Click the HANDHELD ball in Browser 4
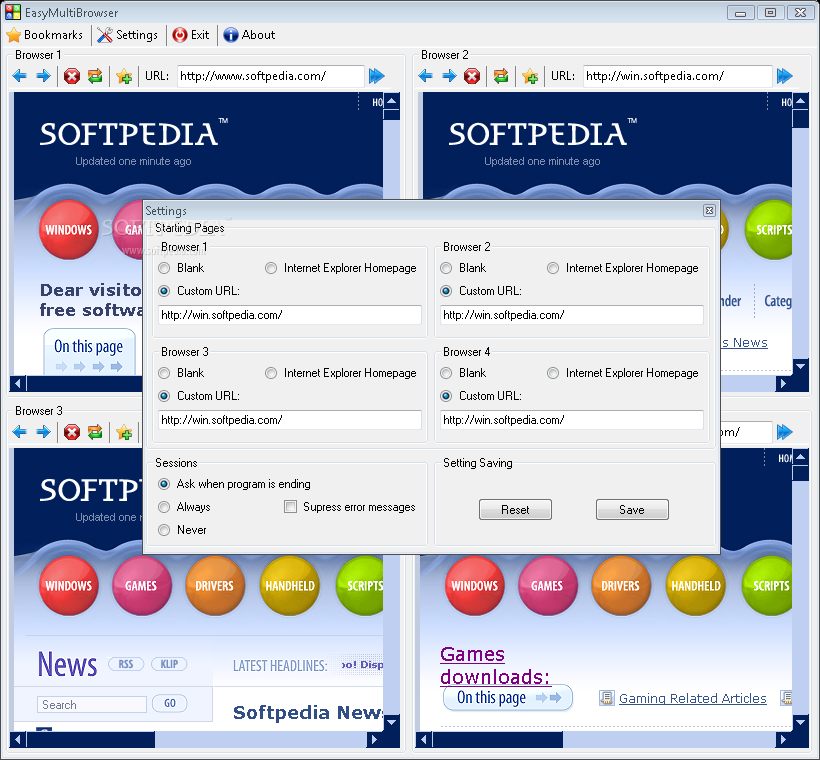 pos(696,586)
